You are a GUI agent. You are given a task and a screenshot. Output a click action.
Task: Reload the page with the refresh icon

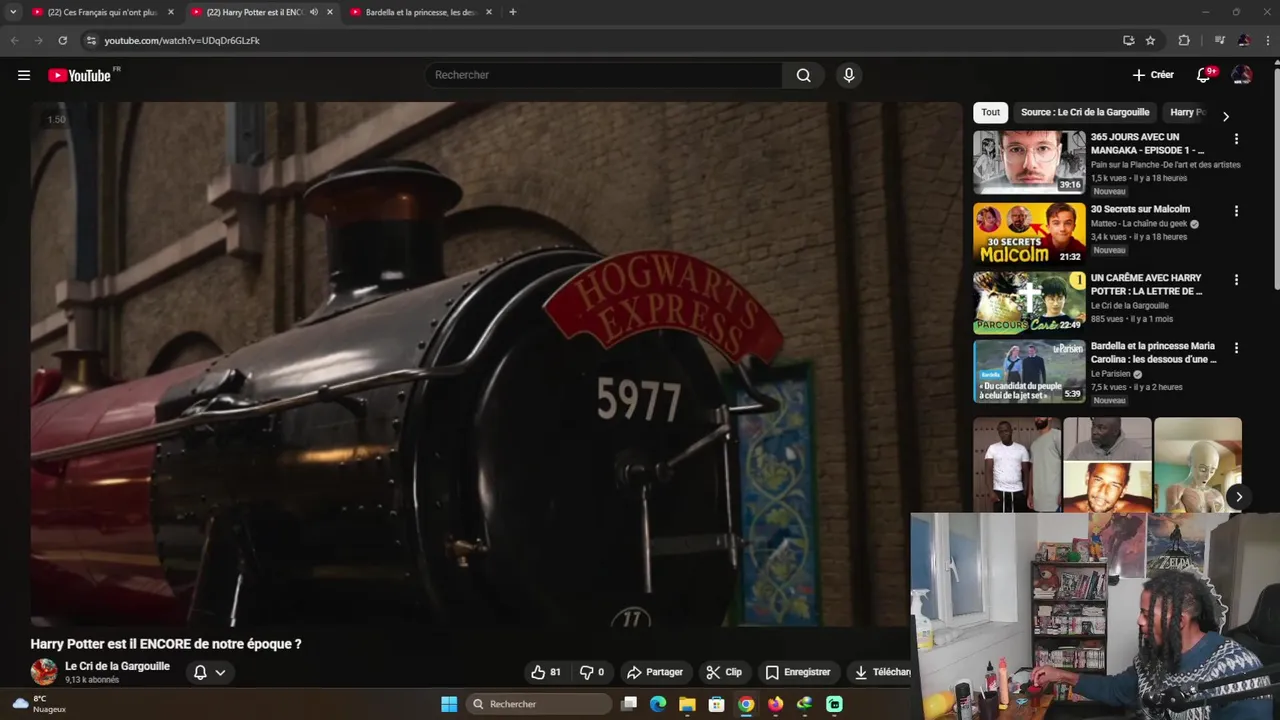[x=62, y=40]
